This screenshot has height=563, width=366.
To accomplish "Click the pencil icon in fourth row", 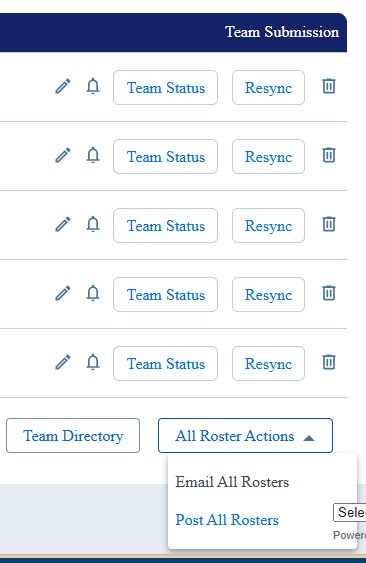I will [63, 293].
